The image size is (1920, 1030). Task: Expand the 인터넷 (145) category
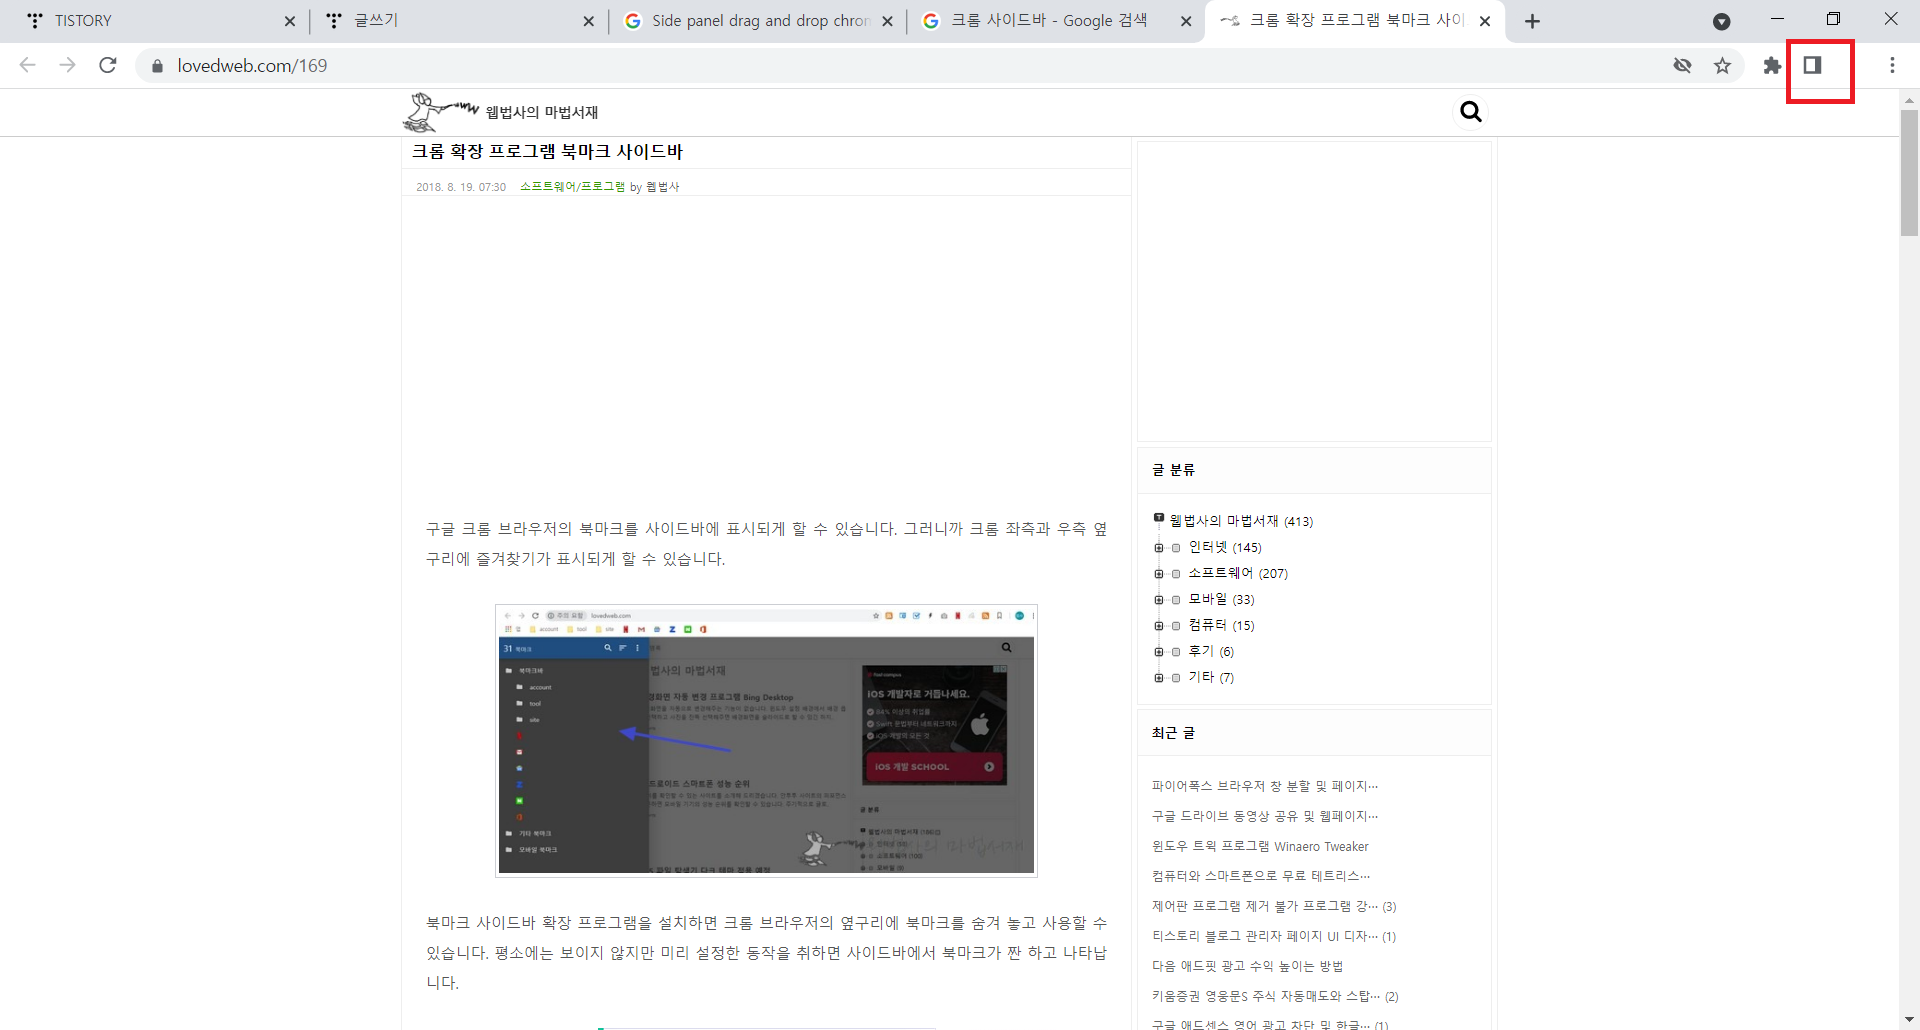click(x=1159, y=548)
